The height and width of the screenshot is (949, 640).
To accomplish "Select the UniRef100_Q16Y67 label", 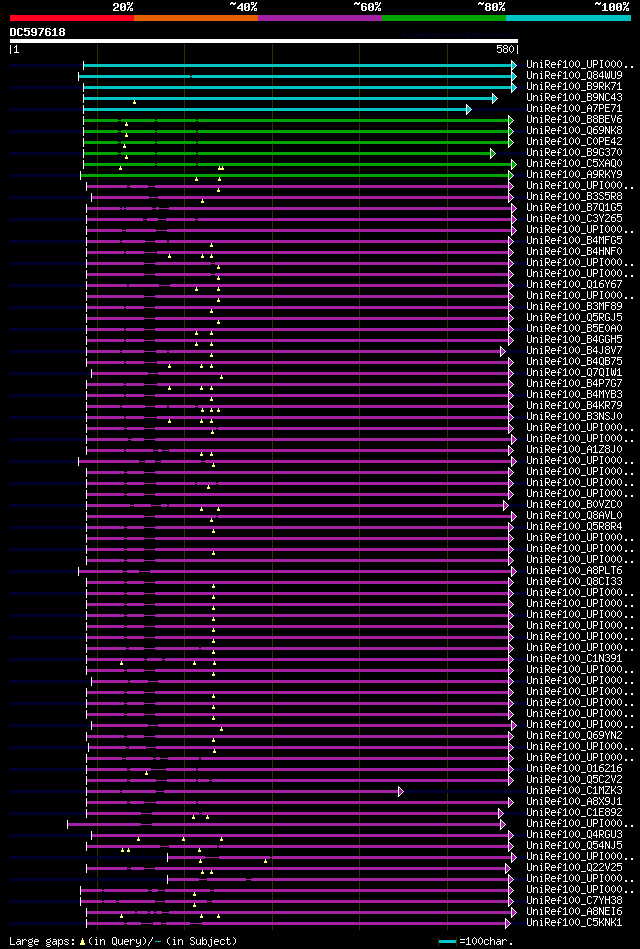I will (574, 284).
